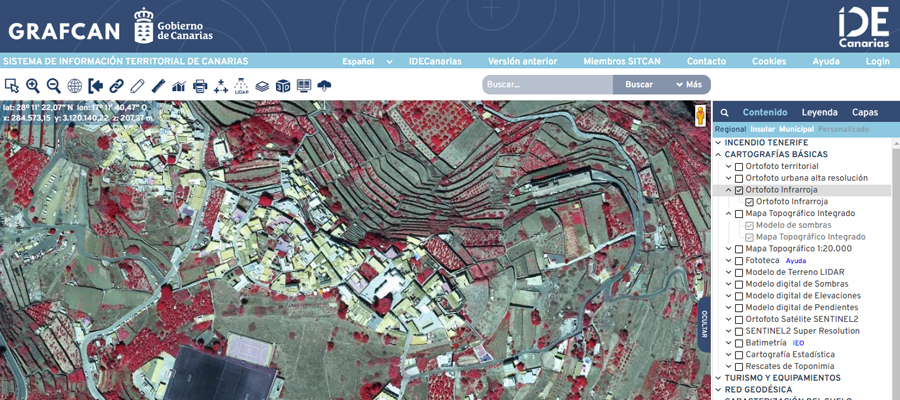Open the Versión anterior link
900x400 pixels.
click(522, 61)
